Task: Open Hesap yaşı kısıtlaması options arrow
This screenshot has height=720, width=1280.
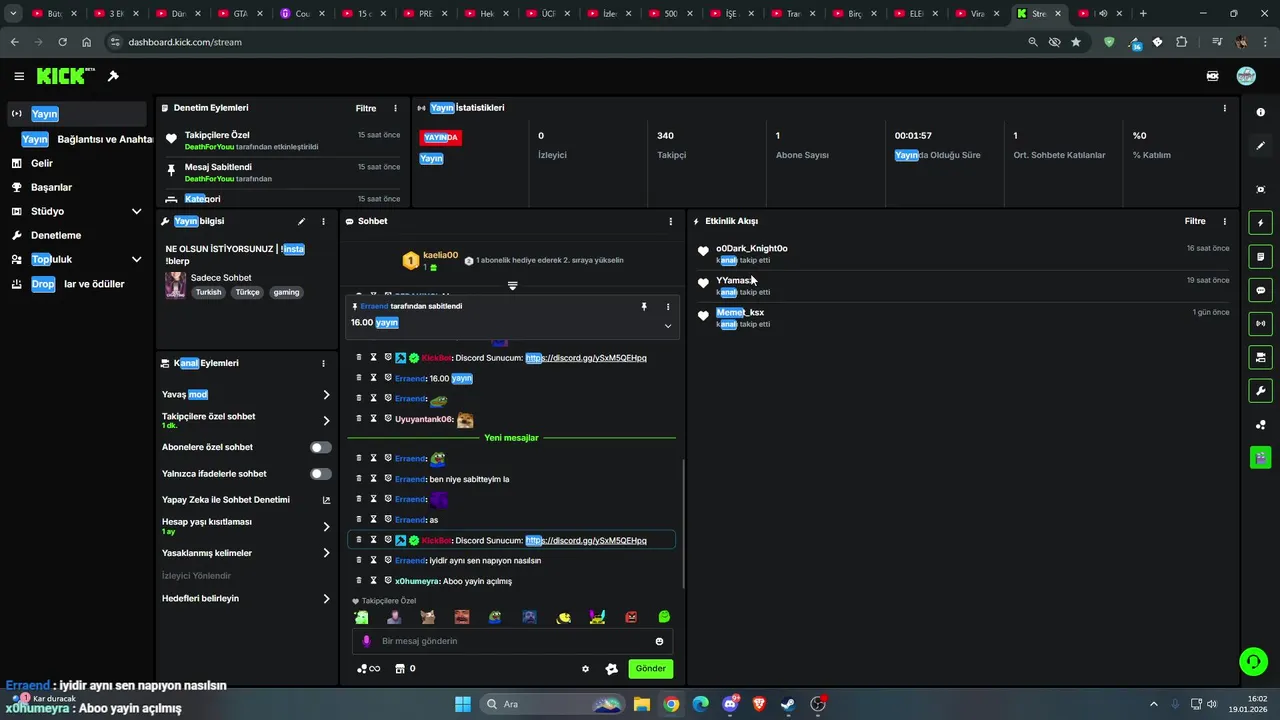Action: (326, 527)
